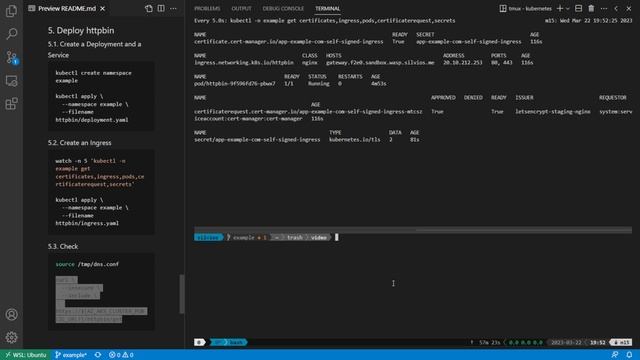
Task: Click the tmux session number badge
Action: pyautogui.click(x=199, y=342)
